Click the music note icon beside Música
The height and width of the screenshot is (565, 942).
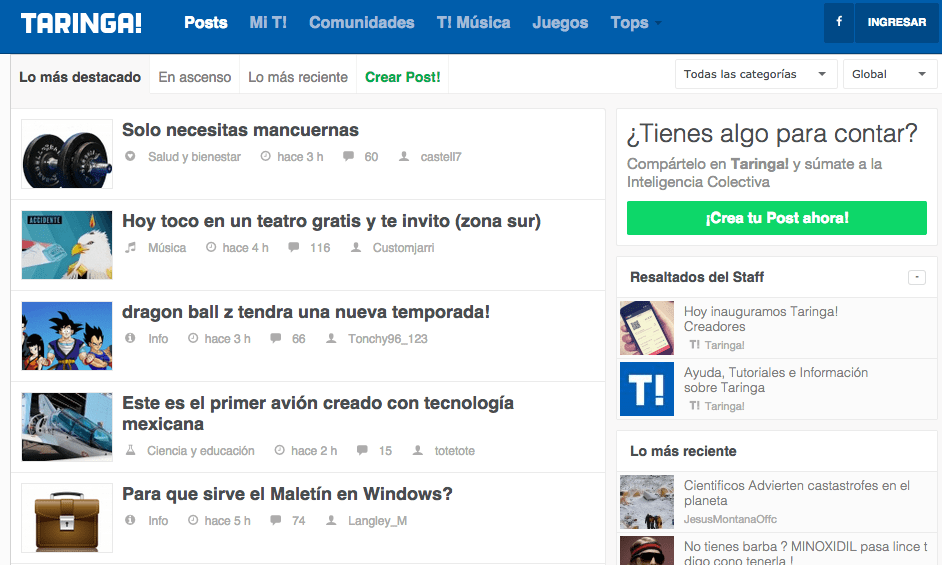click(130, 248)
